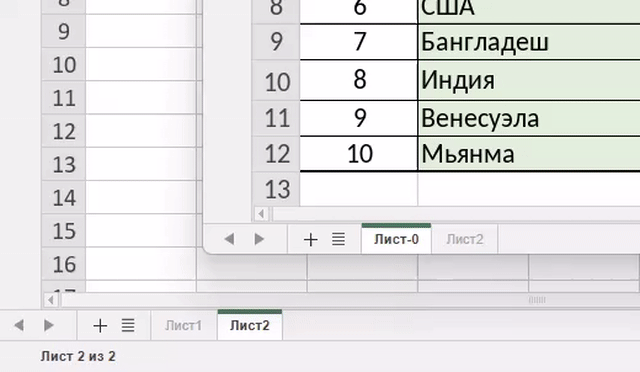The height and width of the screenshot is (372, 640).
Task: Select the cell containing Бангладеш
Action: 529,42
